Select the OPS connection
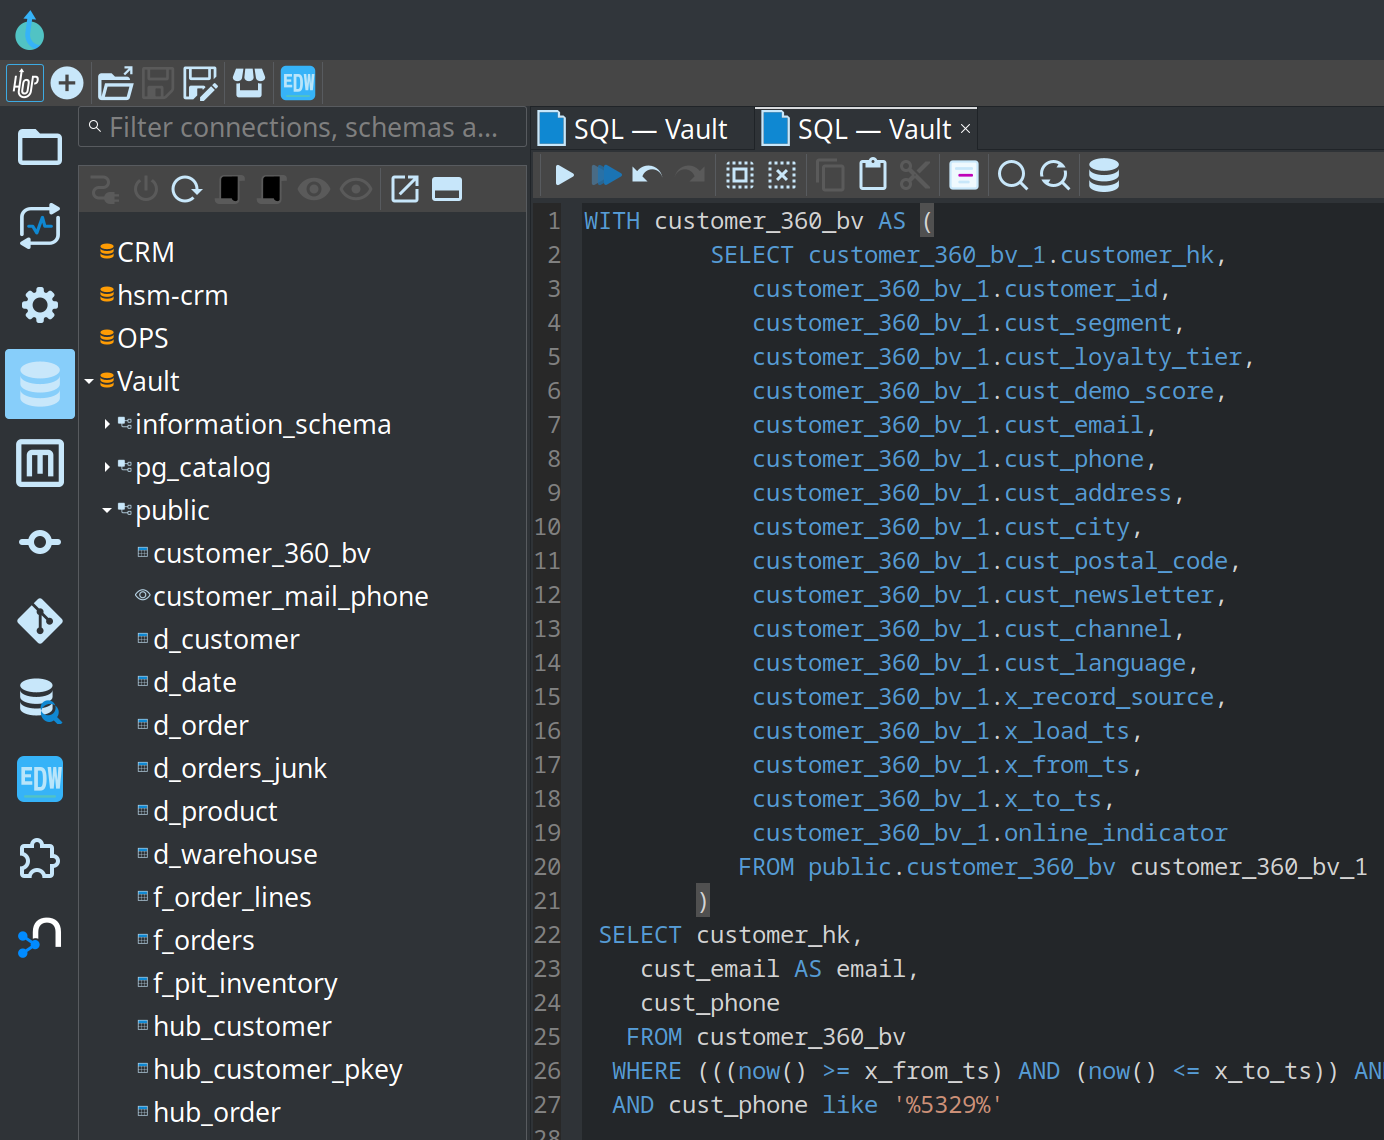Screen dimensions: 1384x1140 coord(142,338)
